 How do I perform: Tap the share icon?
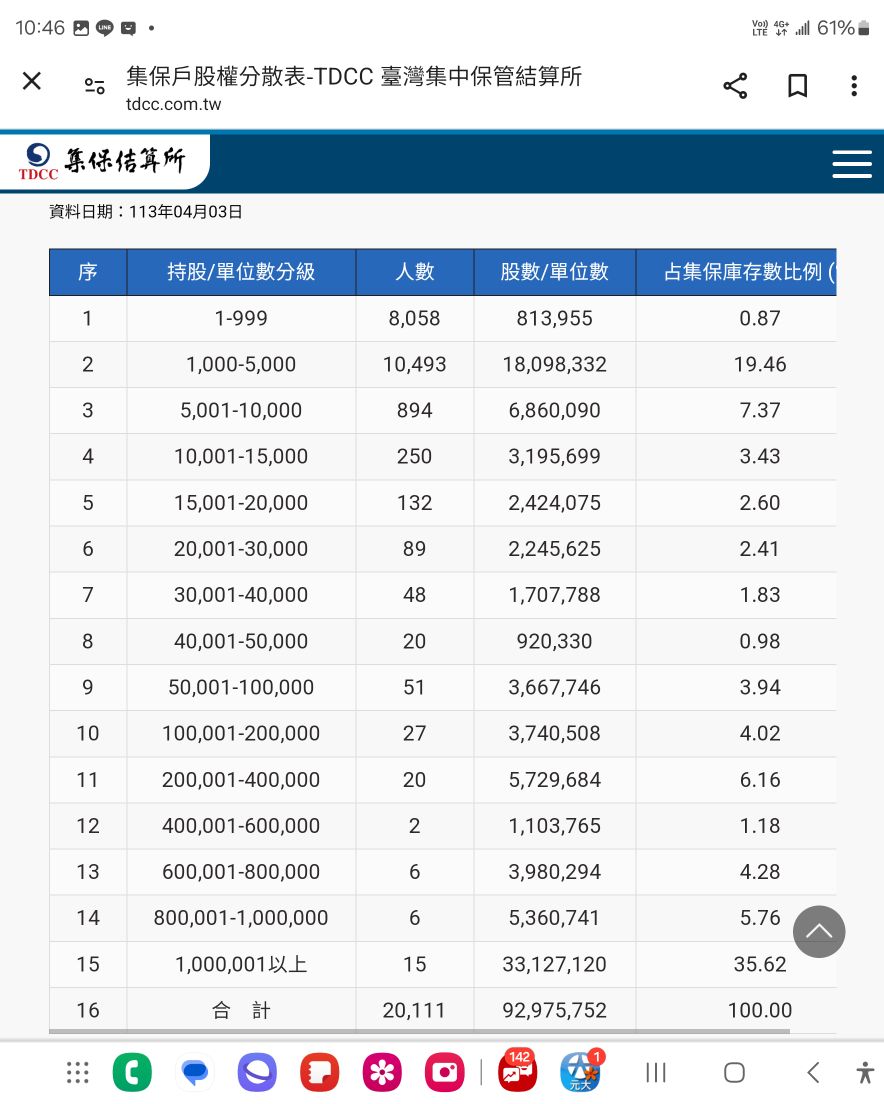click(735, 86)
